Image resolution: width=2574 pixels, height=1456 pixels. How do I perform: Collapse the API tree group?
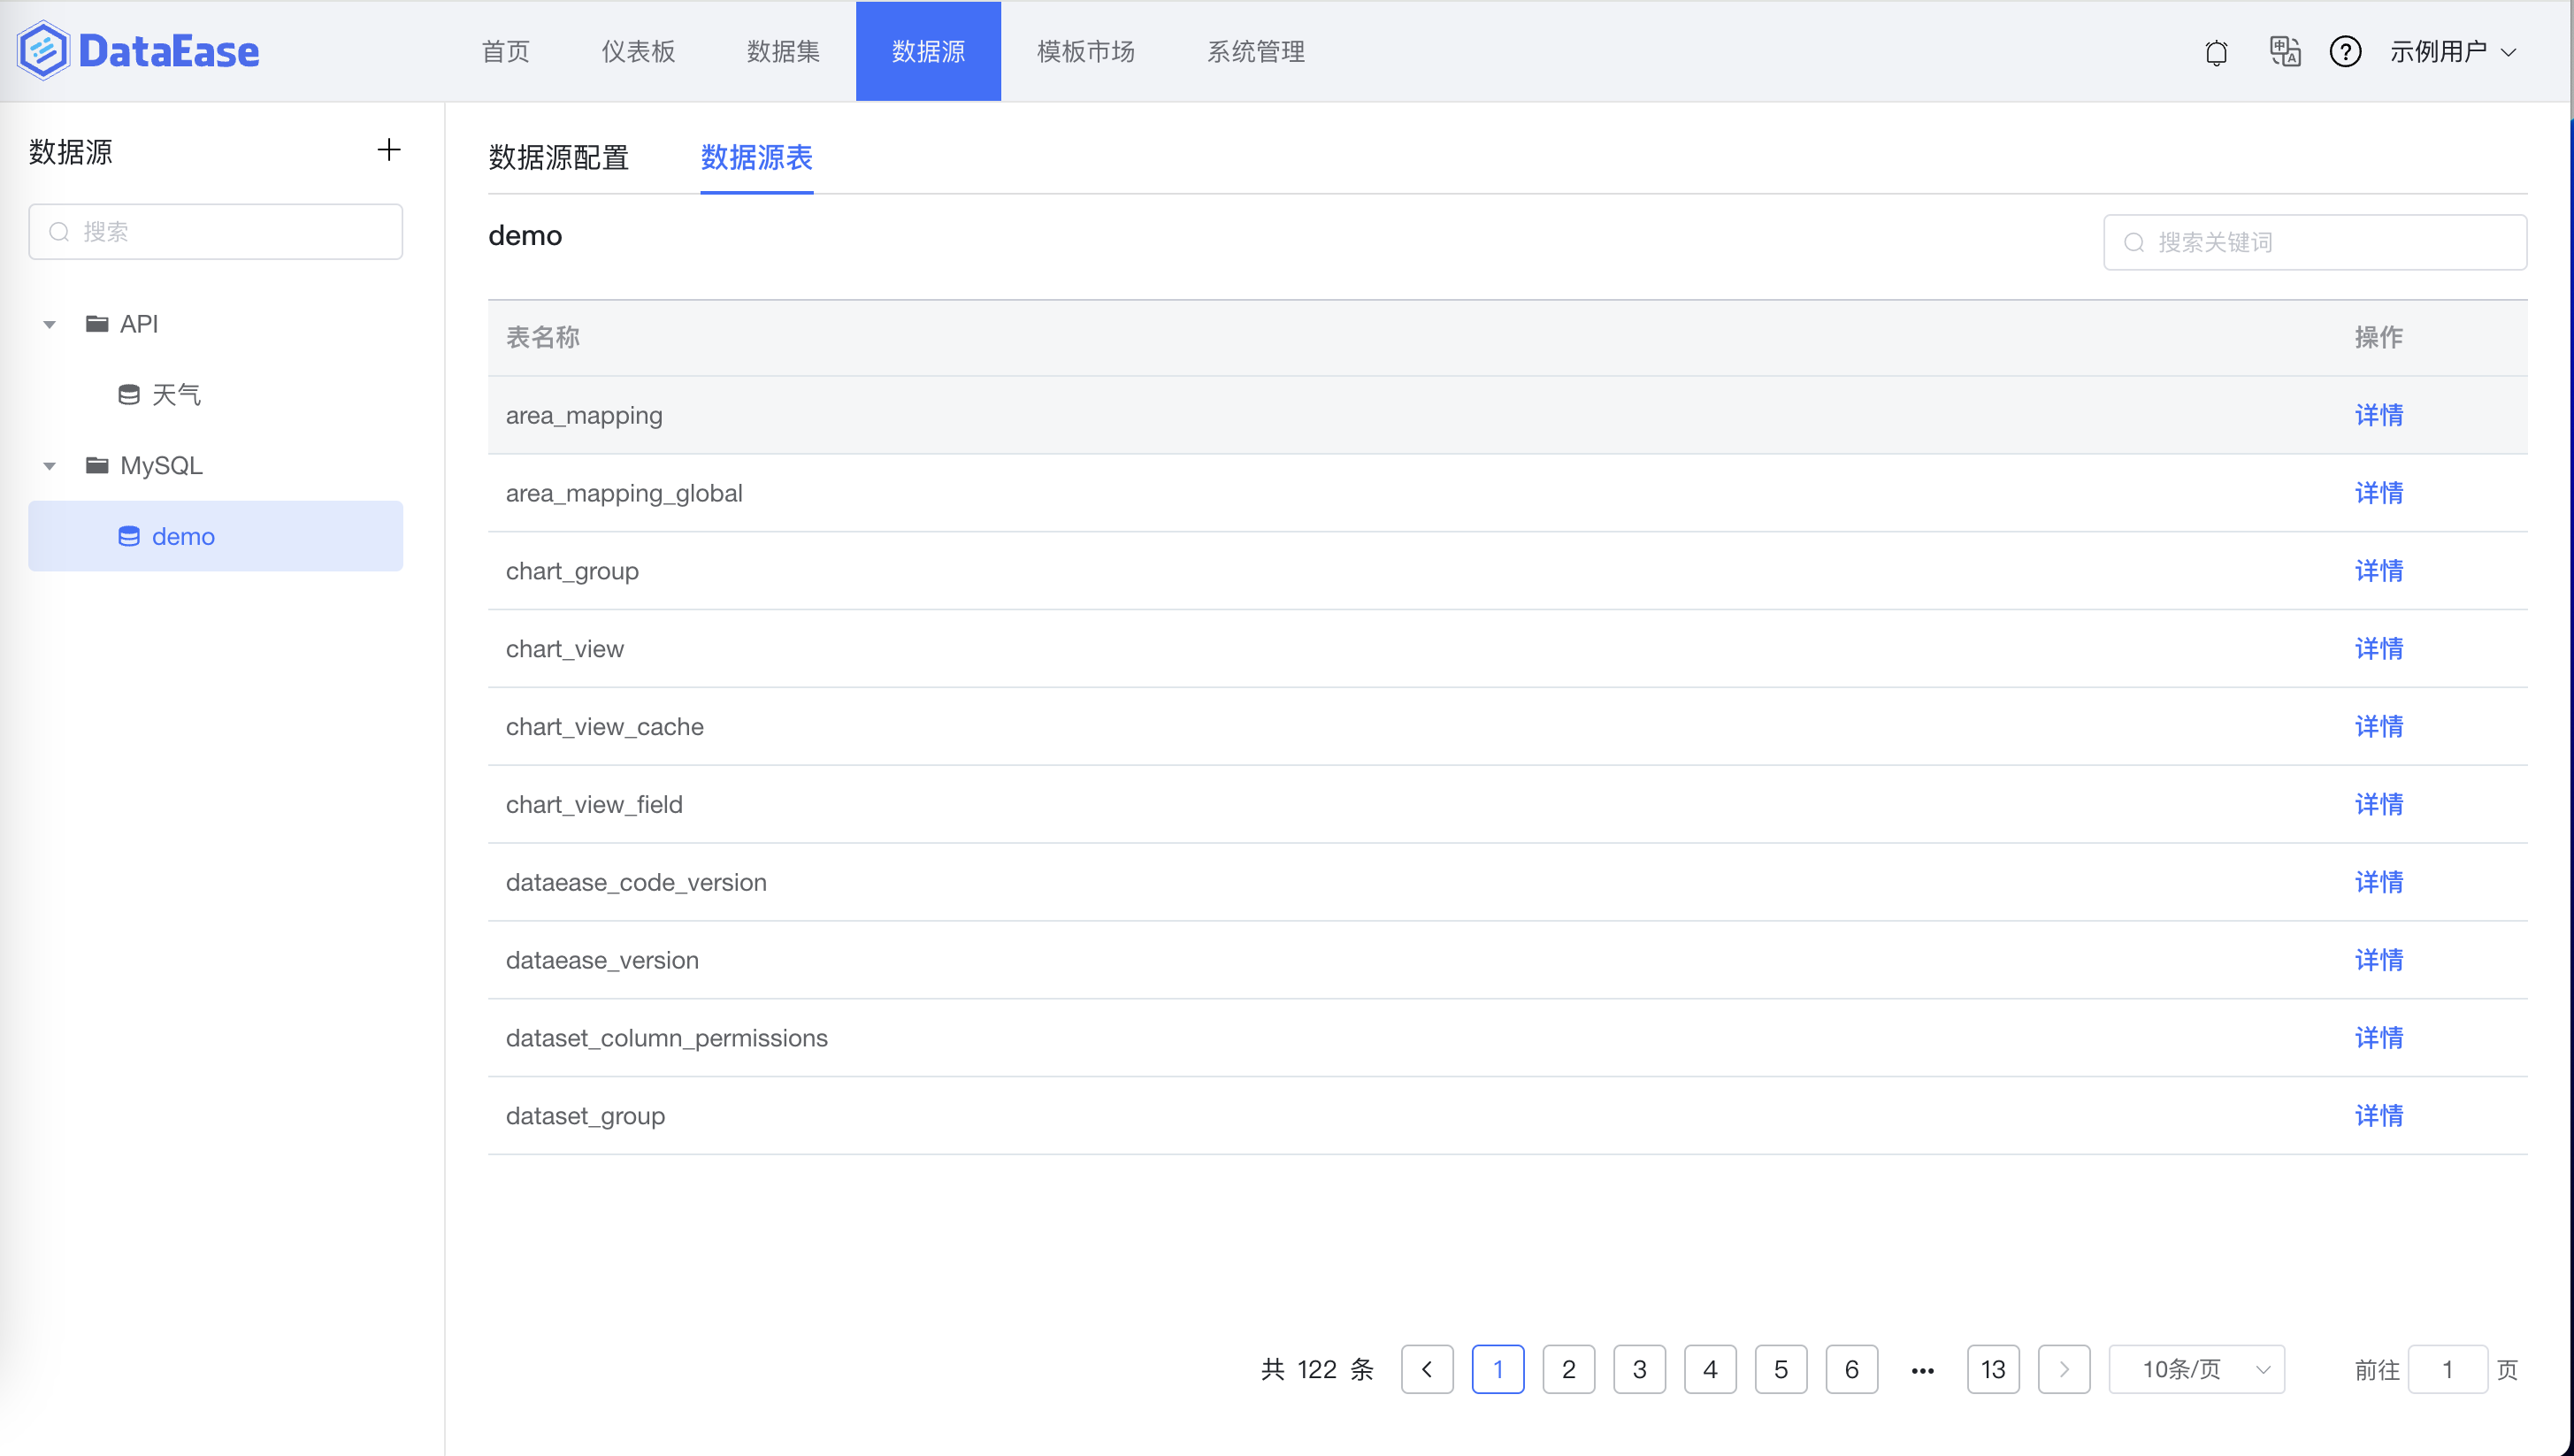(x=49, y=324)
